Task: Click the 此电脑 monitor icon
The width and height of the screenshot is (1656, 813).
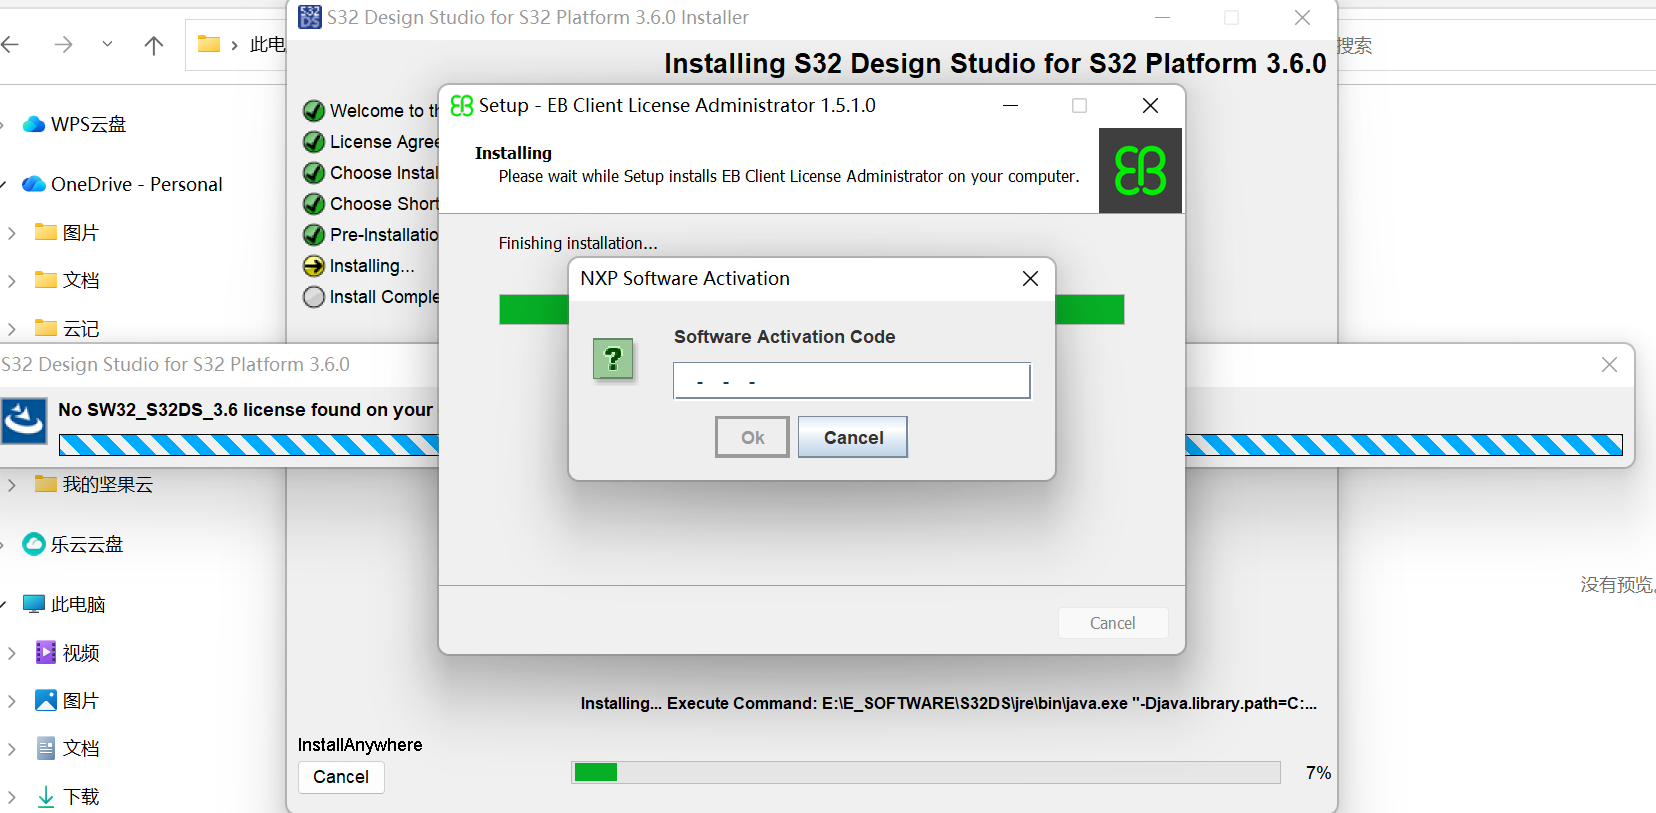Action: [34, 604]
